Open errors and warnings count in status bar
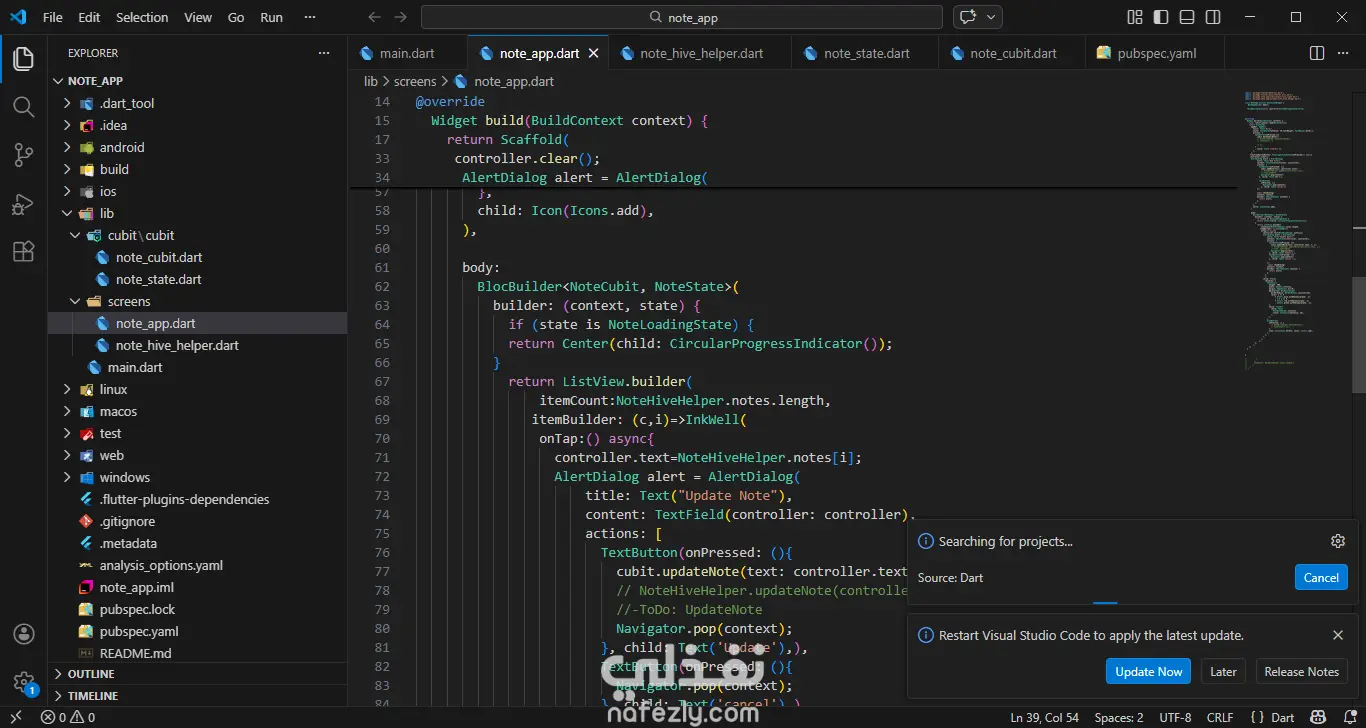The image size is (1366, 728). click(x=68, y=717)
